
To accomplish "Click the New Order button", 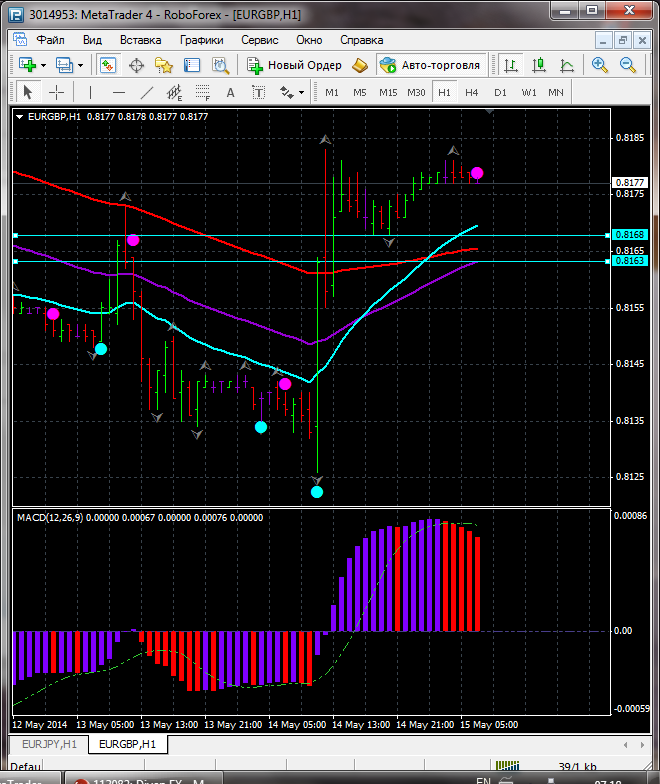I will 294,66.
